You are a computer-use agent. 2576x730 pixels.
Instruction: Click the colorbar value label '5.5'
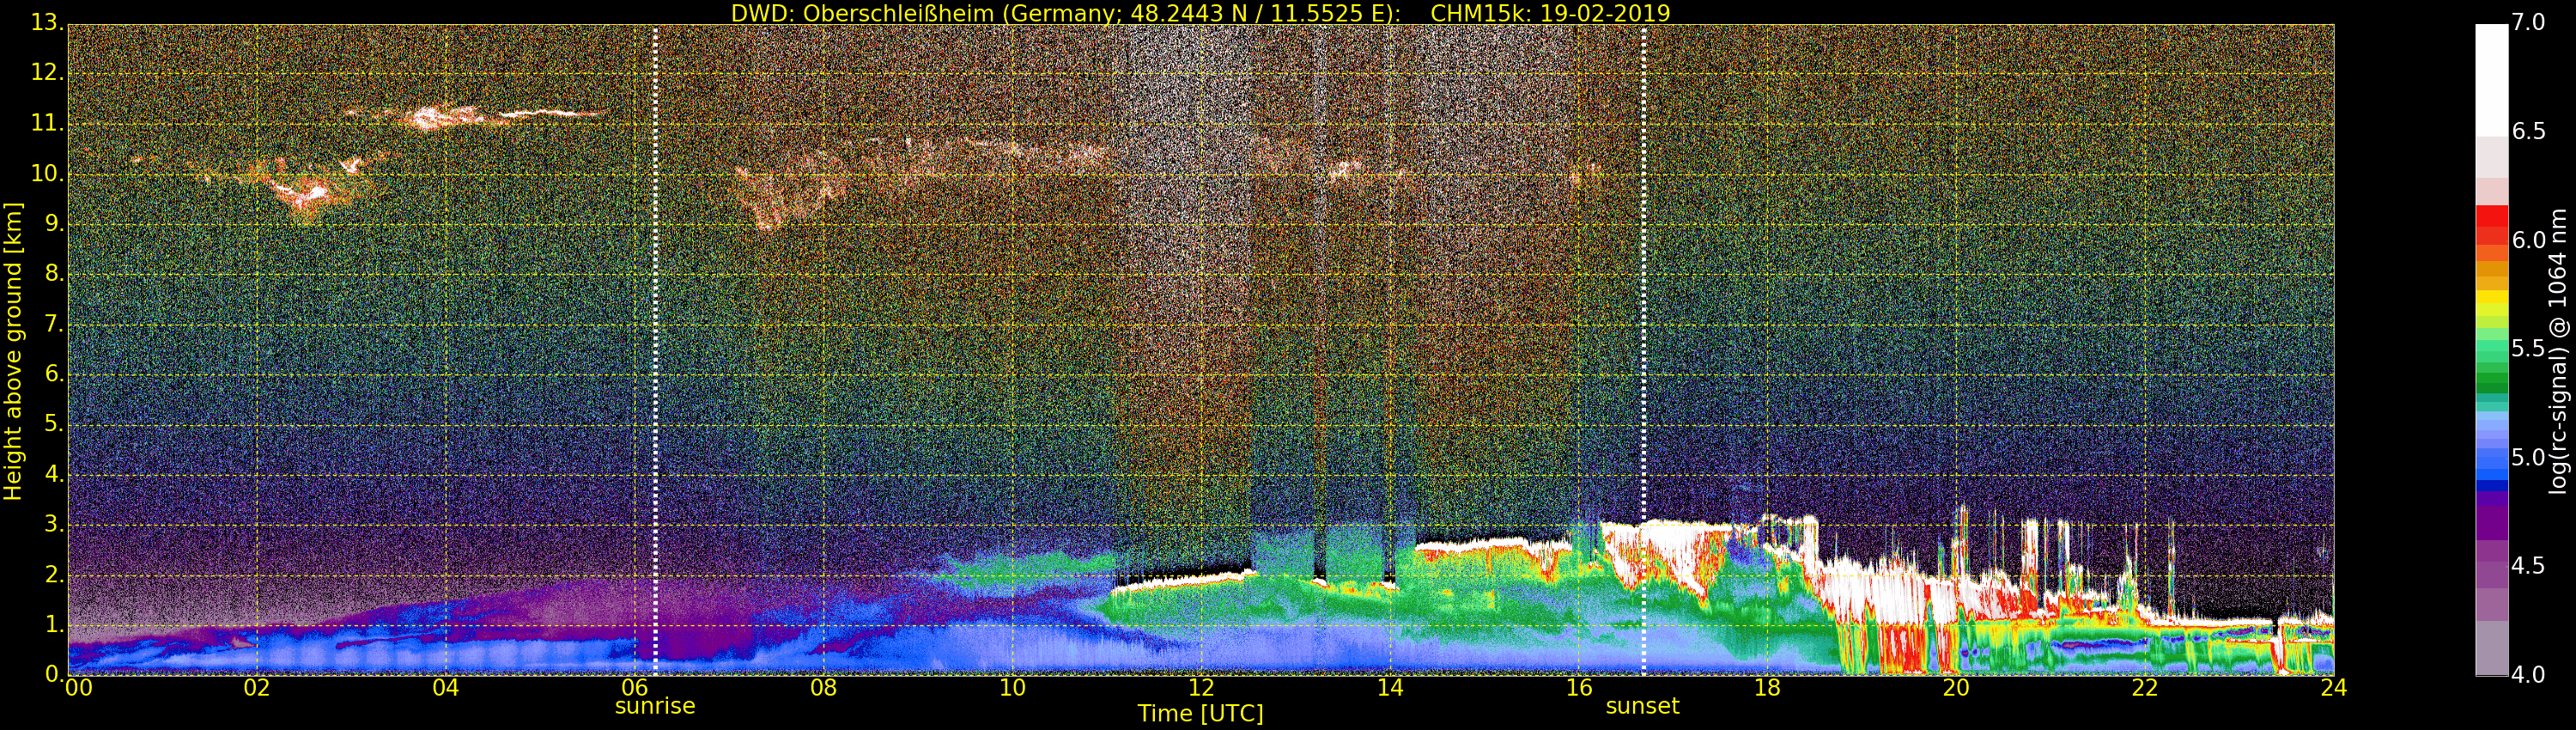(2529, 349)
